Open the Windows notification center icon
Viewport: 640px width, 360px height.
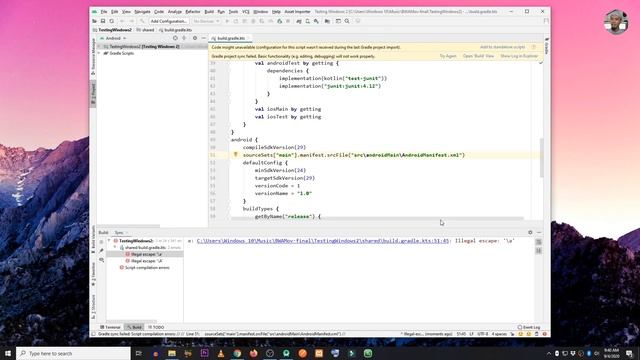[x=629, y=353]
